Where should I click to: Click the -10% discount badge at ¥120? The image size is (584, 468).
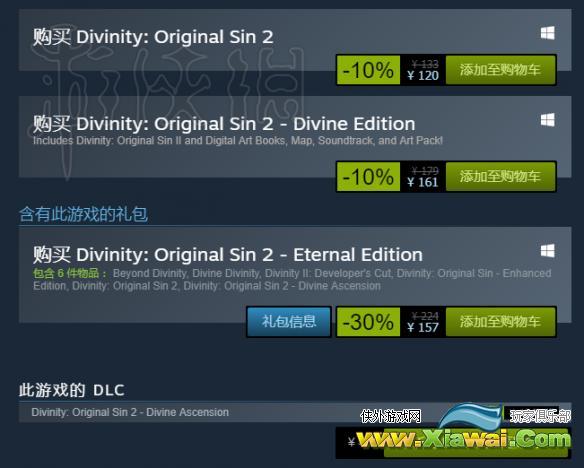pyautogui.click(x=368, y=70)
